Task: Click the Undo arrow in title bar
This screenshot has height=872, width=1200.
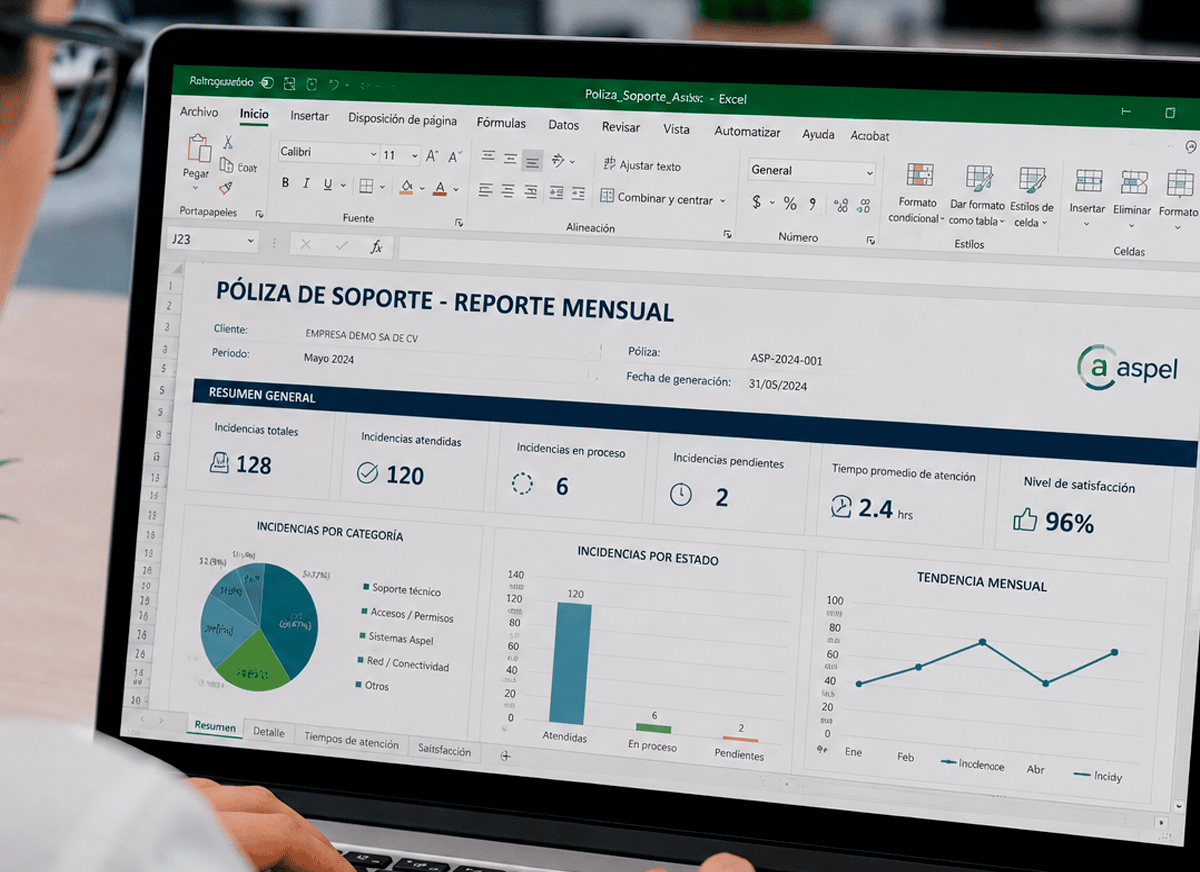Action: [x=334, y=85]
